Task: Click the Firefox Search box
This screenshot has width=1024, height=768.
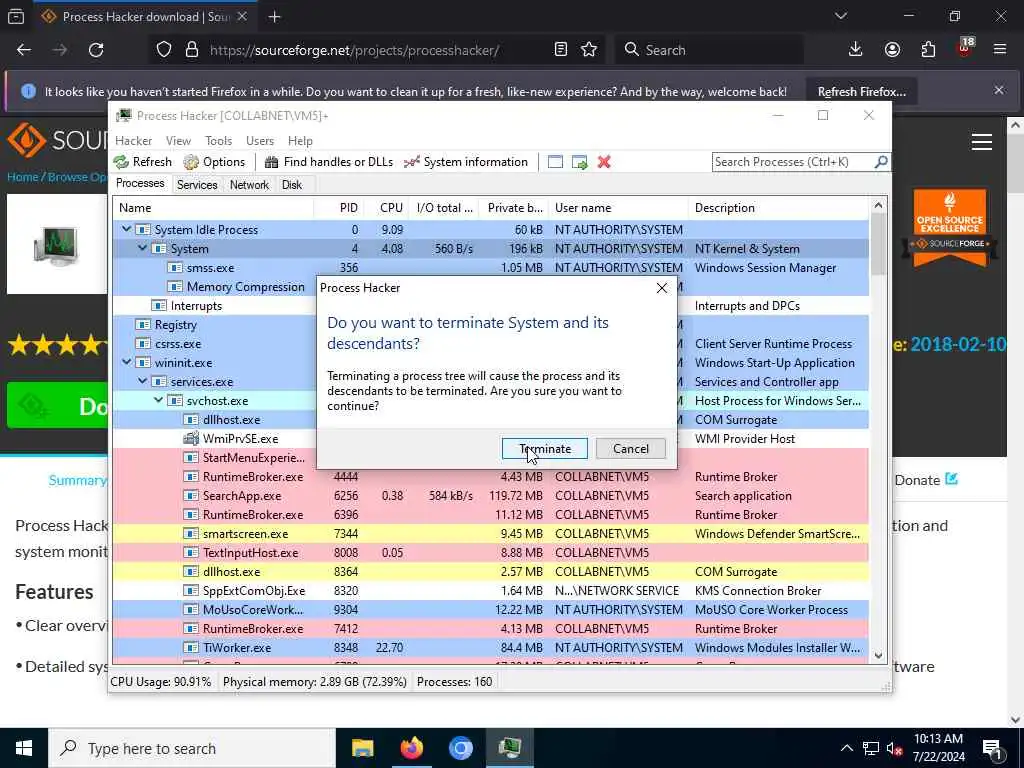Action: pyautogui.click(x=709, y=50)
